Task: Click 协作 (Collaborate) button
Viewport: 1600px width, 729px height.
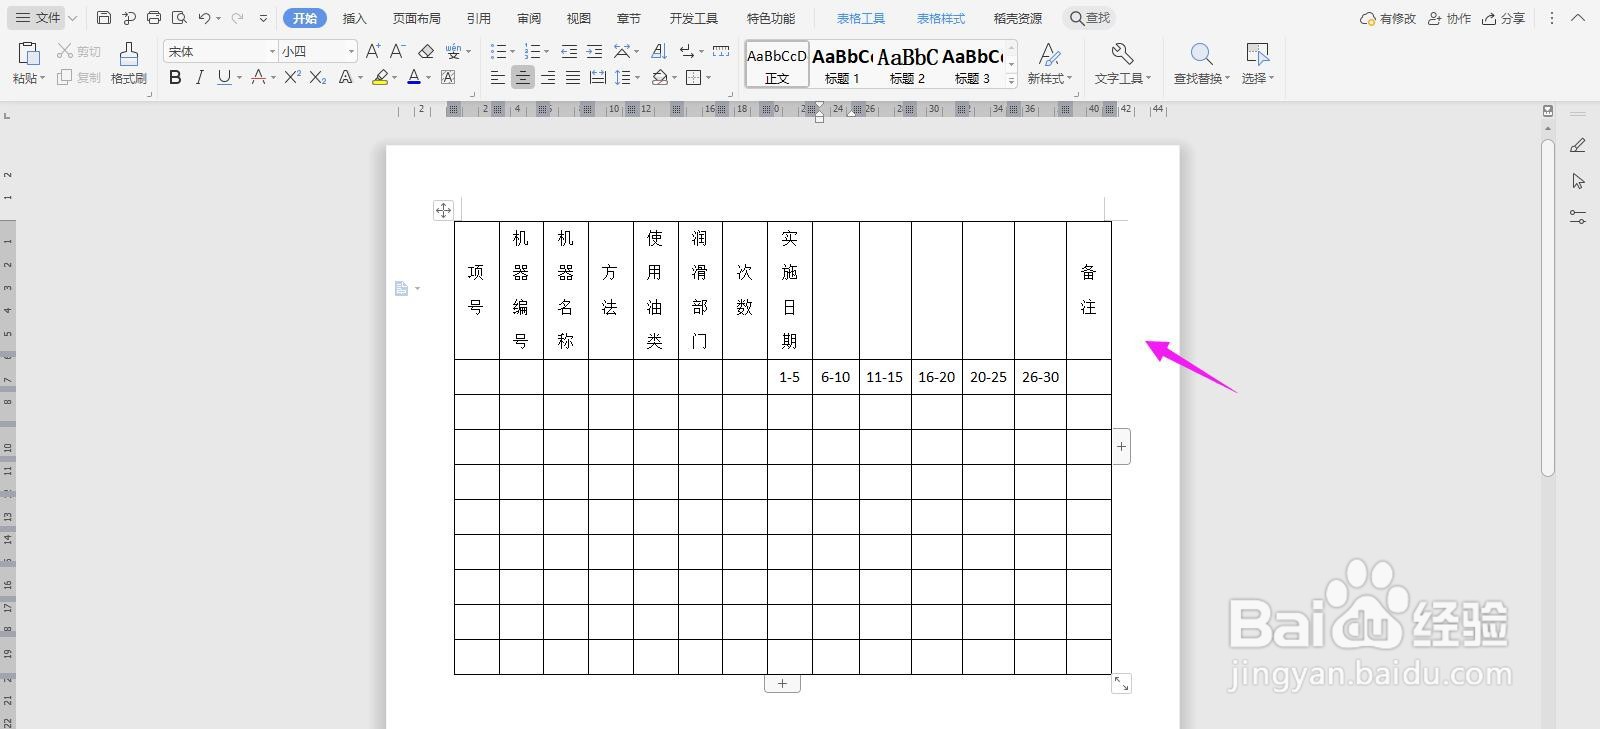Action: (1450, 18)
